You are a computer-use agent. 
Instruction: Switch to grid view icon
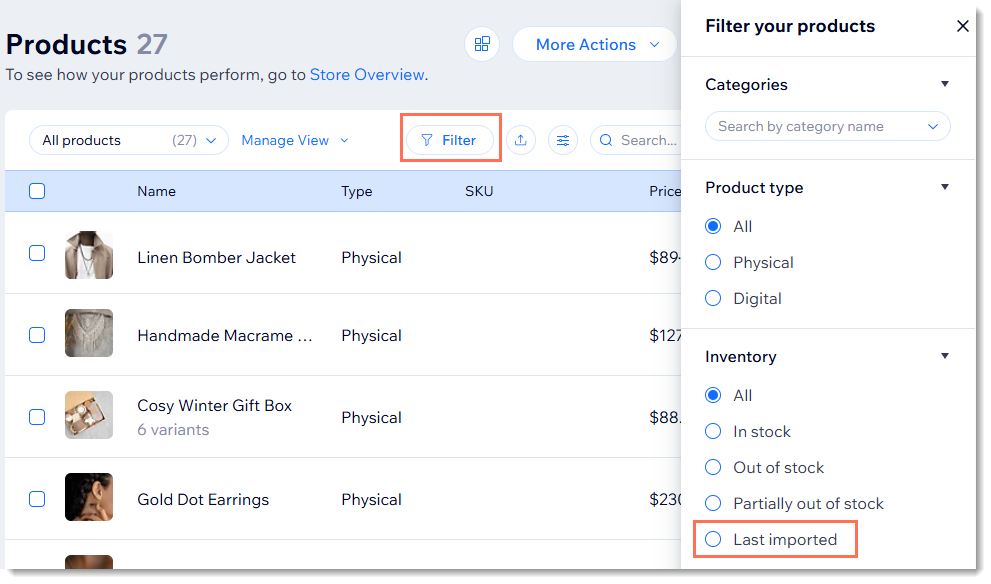click(482, 44)
